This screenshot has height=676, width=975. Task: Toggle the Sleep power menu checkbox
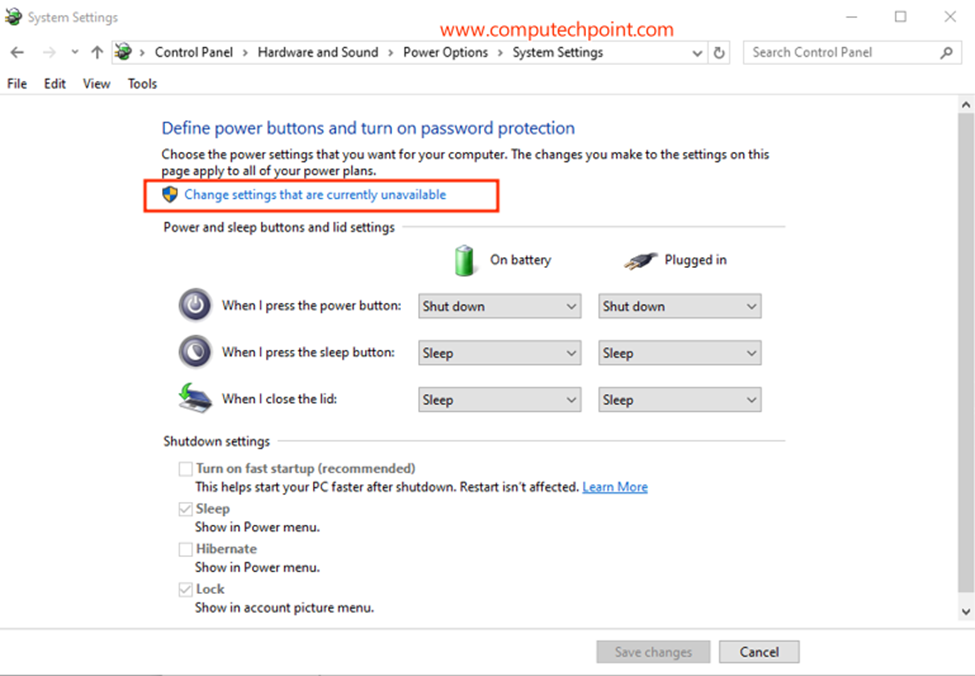point(185,509)
